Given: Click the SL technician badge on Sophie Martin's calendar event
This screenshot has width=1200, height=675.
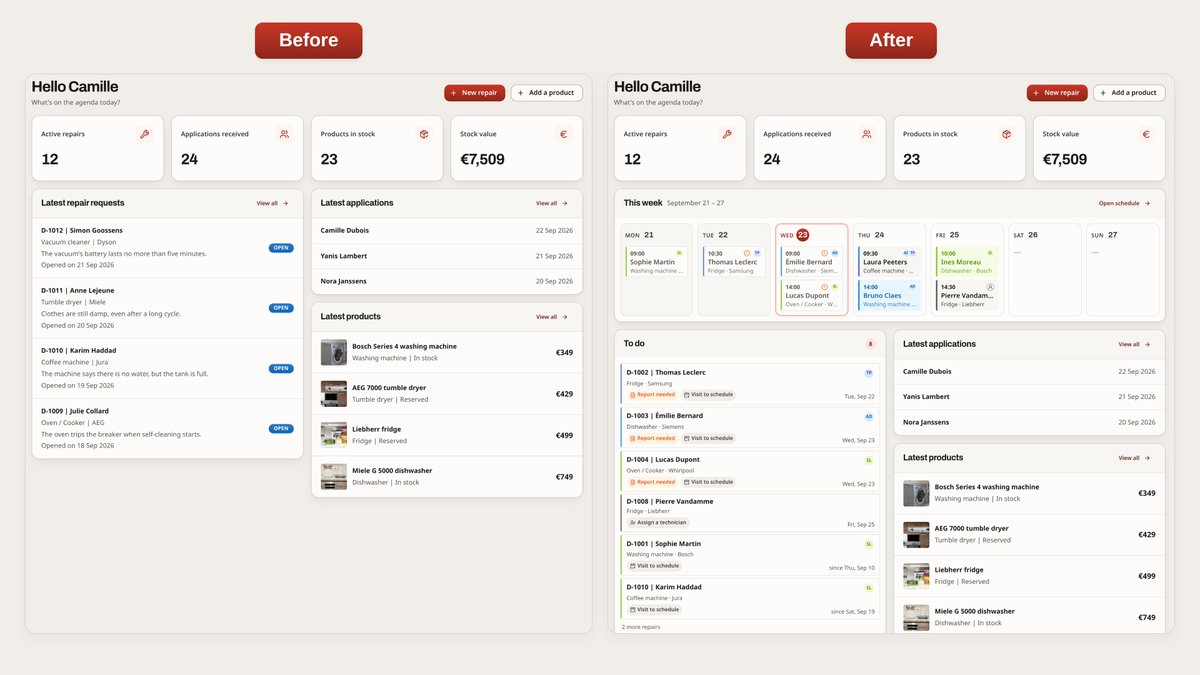Looking at the screenshot, I should (x=679, y=253).
